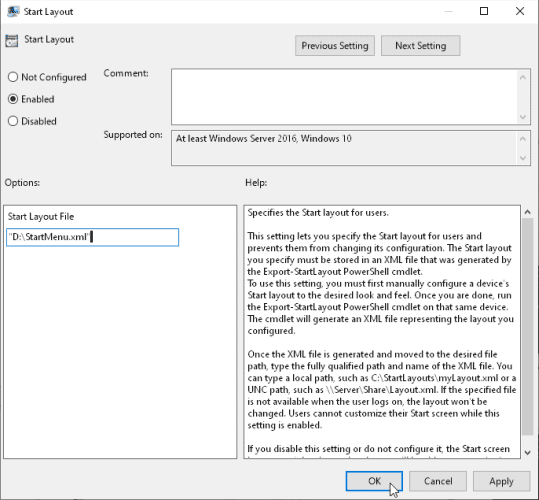Close the Start Layout window
The height and width of the screenshot is (500, 539).
(x=520, y=11)
